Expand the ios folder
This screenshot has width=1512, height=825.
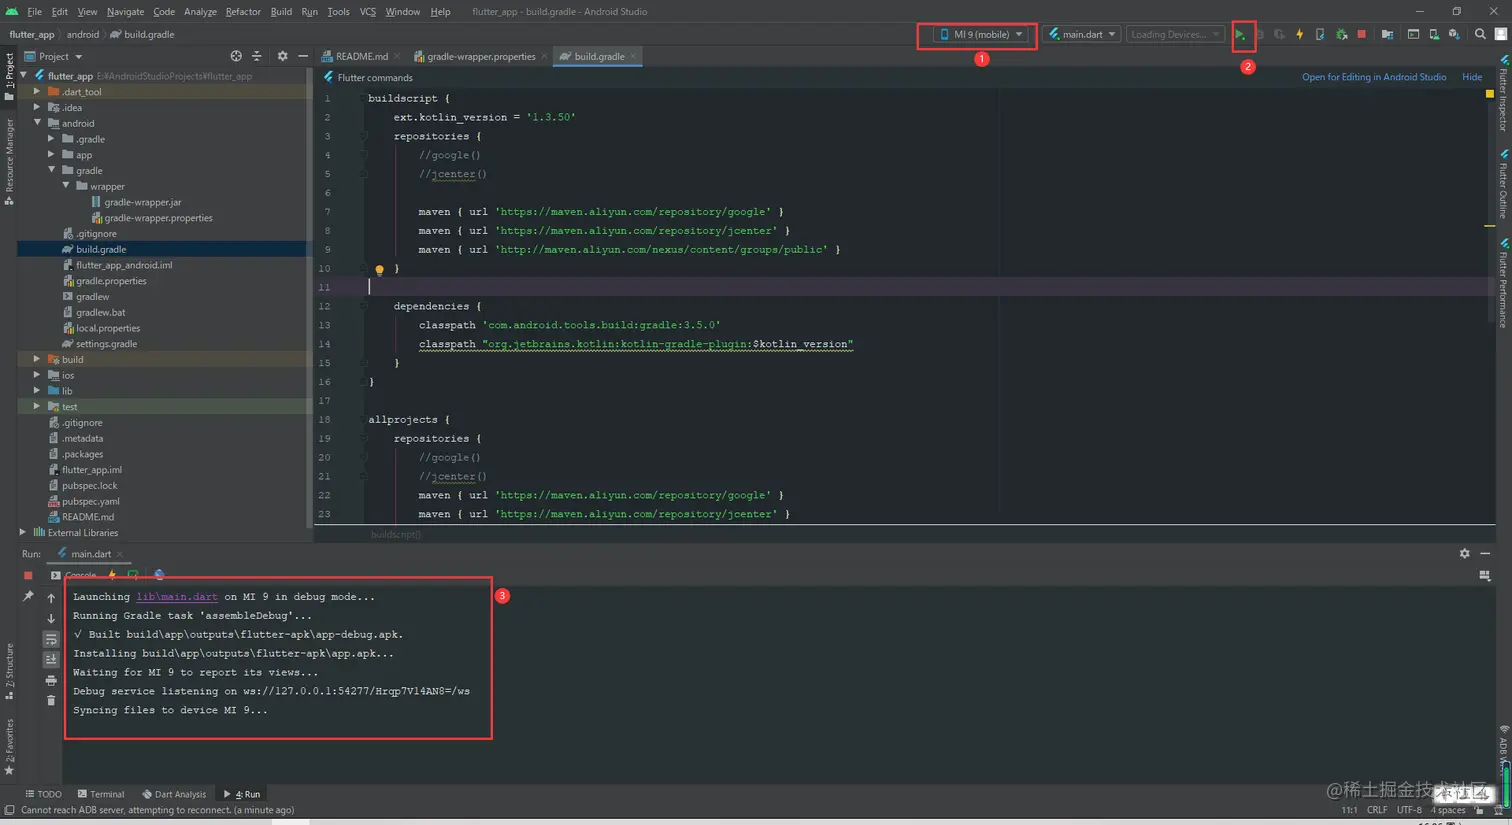tap(37, 376)
